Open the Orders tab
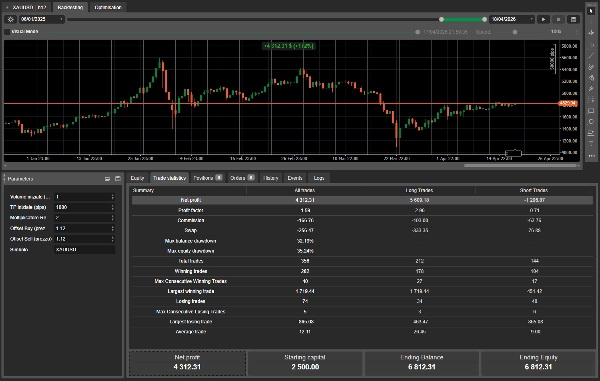The height and width of the screenshot is (381, 600). (242, 178)
